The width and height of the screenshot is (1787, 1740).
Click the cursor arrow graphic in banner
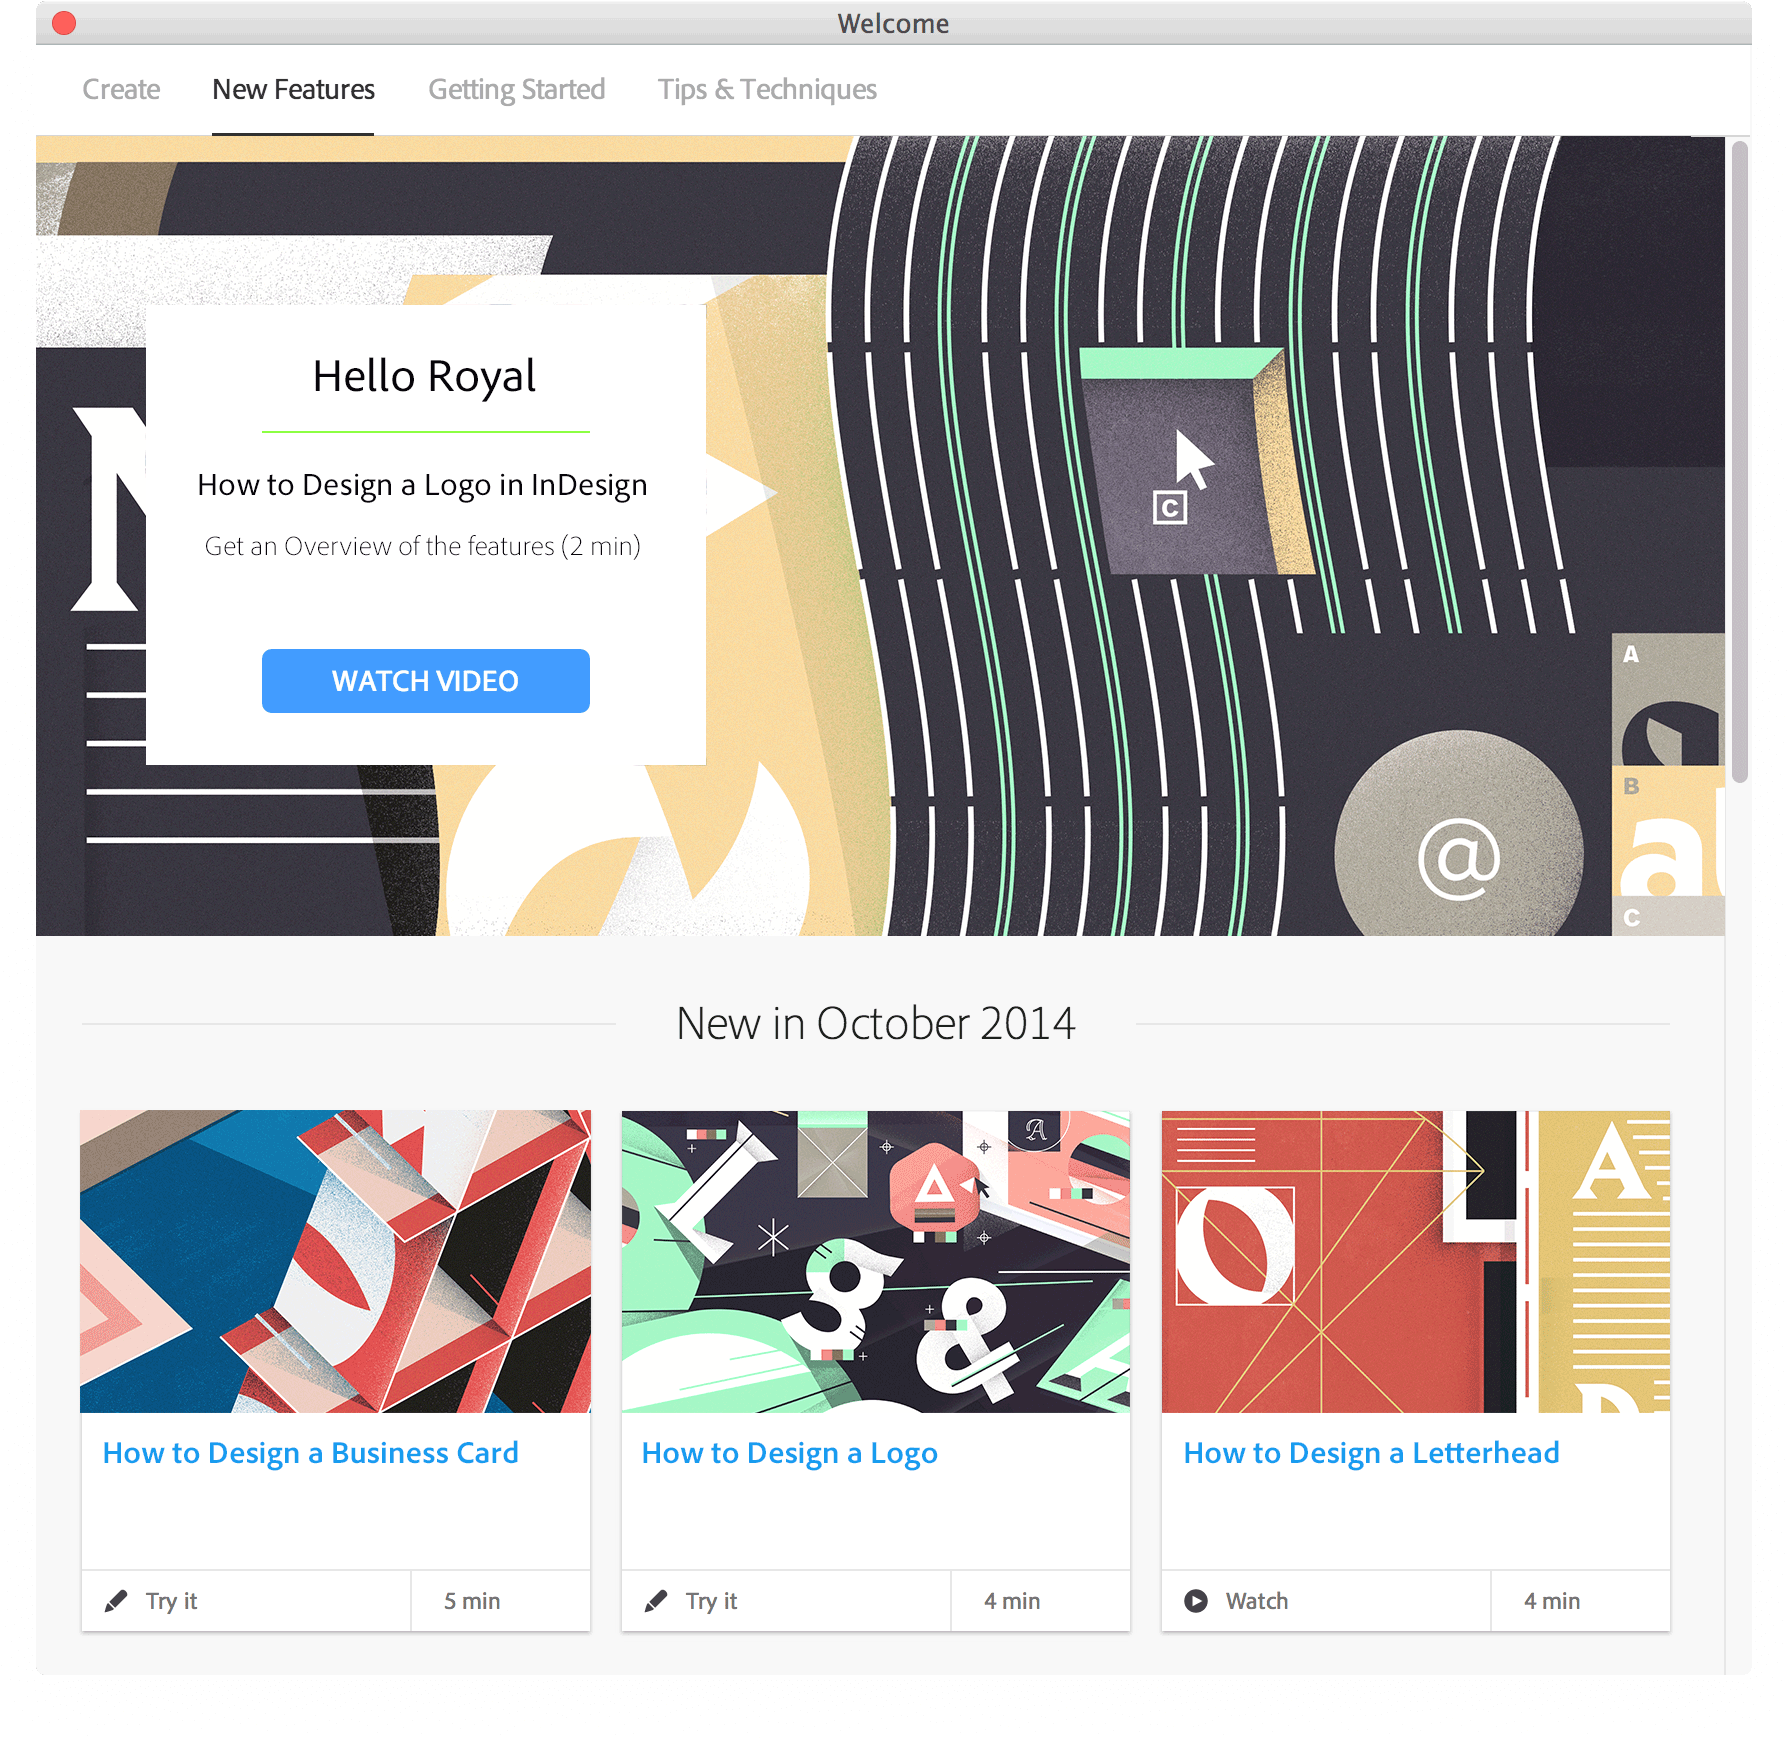point(1193,461)
